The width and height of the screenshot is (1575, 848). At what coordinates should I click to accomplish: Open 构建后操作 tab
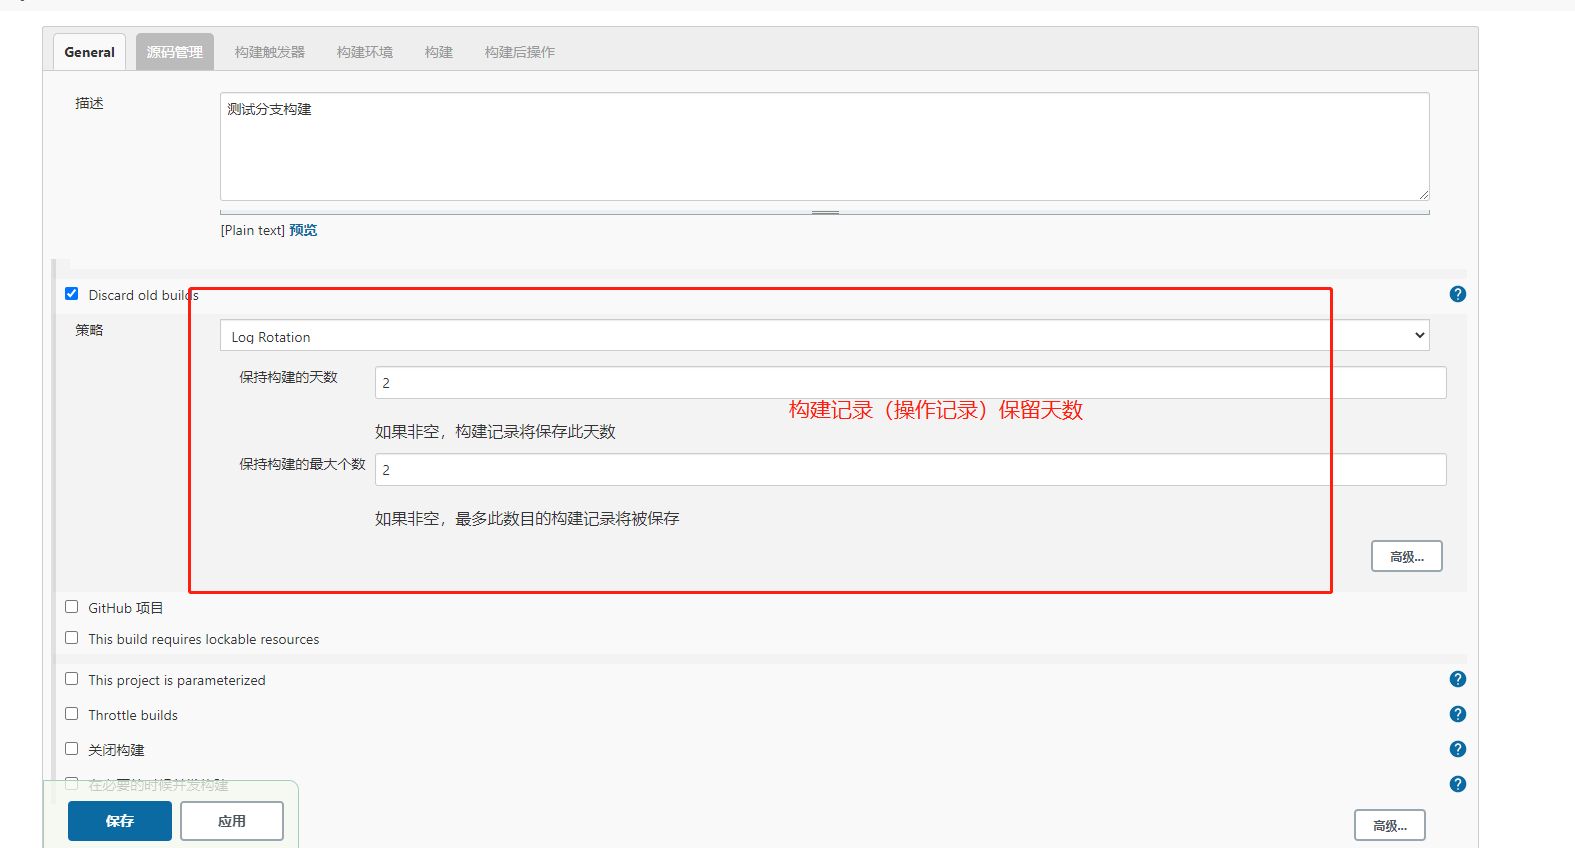pos(520,52)
